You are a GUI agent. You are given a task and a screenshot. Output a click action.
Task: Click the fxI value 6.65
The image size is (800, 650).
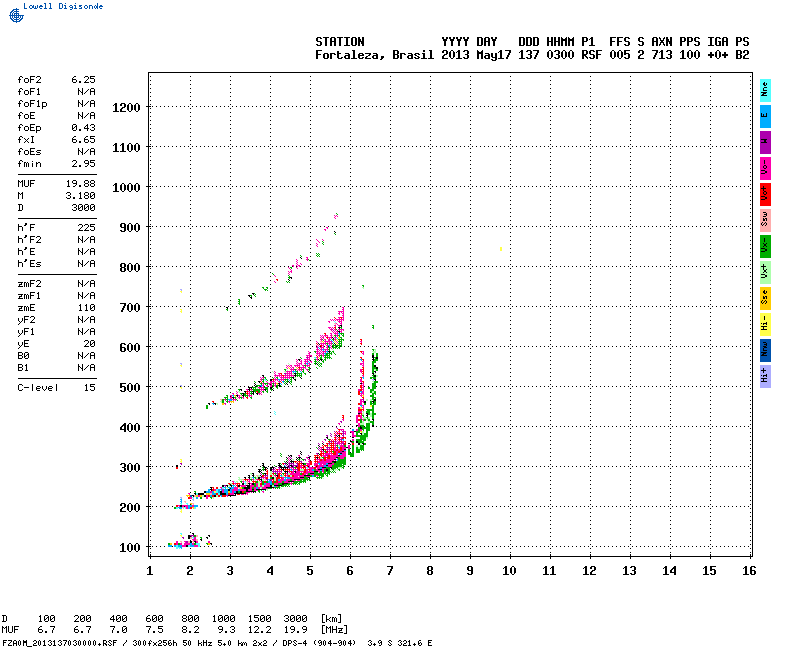83,140
